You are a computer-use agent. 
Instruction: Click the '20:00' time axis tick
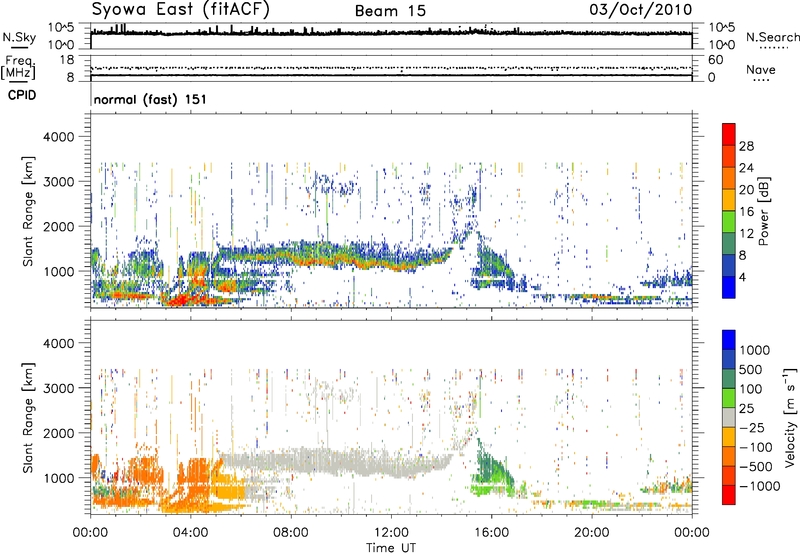(x=592, y=533)
